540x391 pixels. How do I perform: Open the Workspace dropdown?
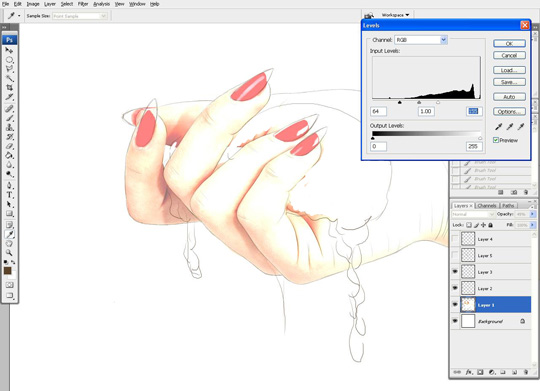pos(395,15)
